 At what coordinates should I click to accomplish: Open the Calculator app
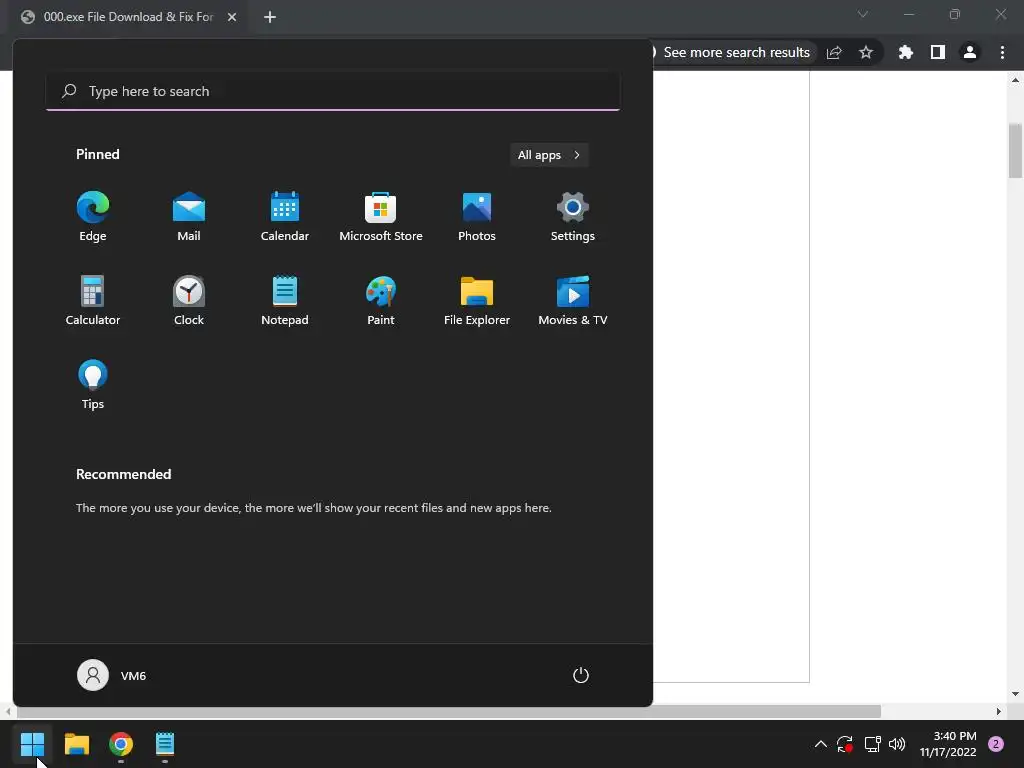[x=93, y=301]
